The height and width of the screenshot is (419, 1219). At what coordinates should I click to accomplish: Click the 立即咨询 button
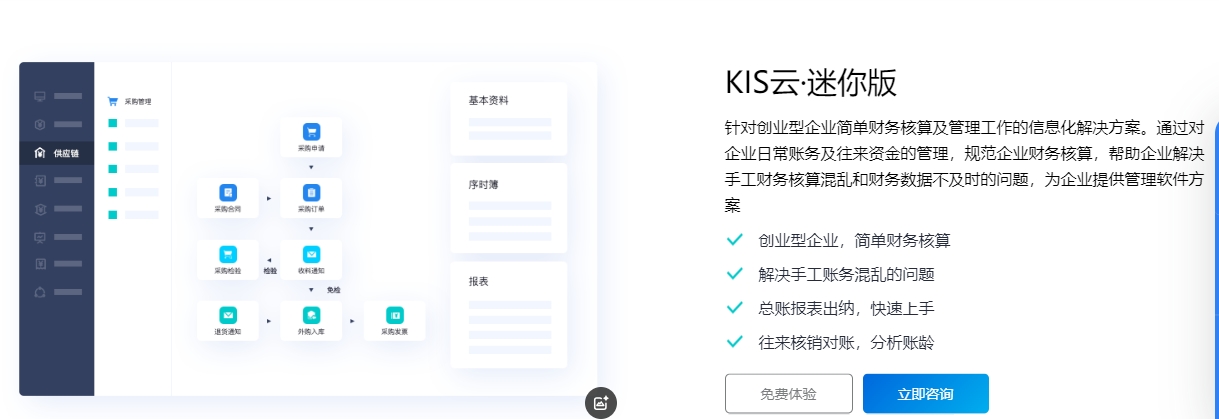pyautogui.click(x=925, y=394)
